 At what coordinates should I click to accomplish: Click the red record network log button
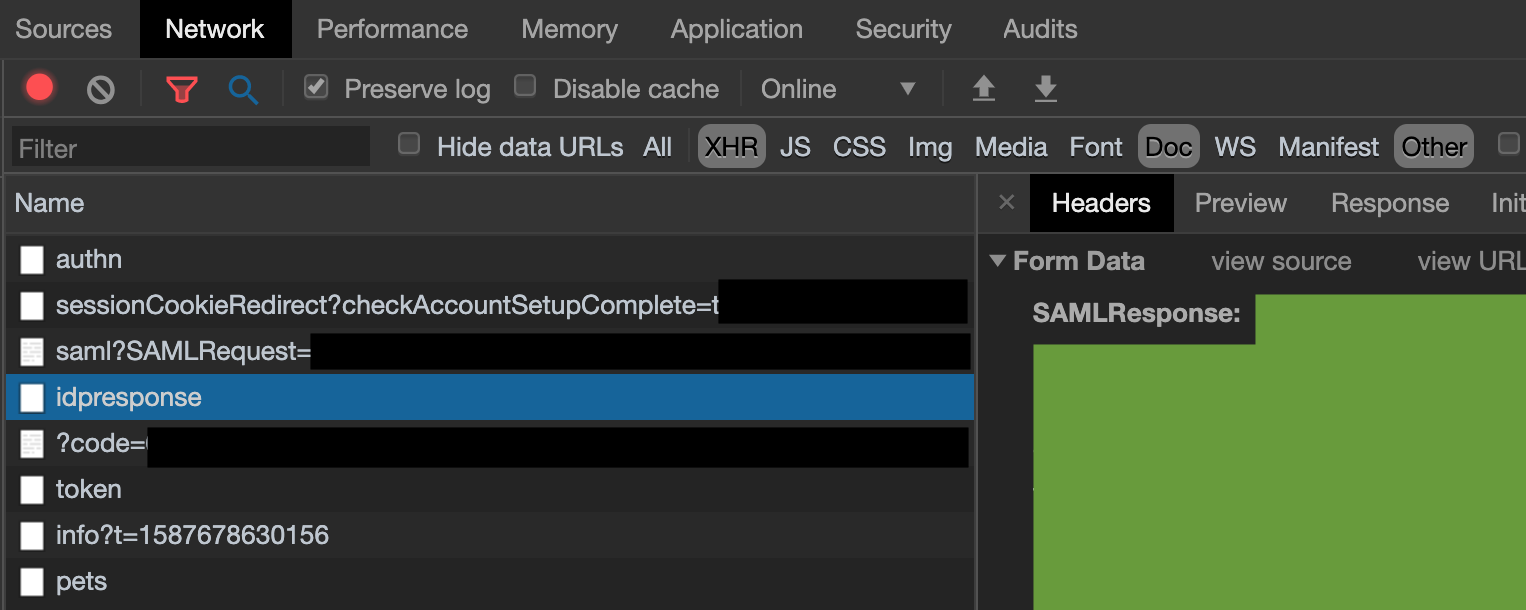click(38, 88)
